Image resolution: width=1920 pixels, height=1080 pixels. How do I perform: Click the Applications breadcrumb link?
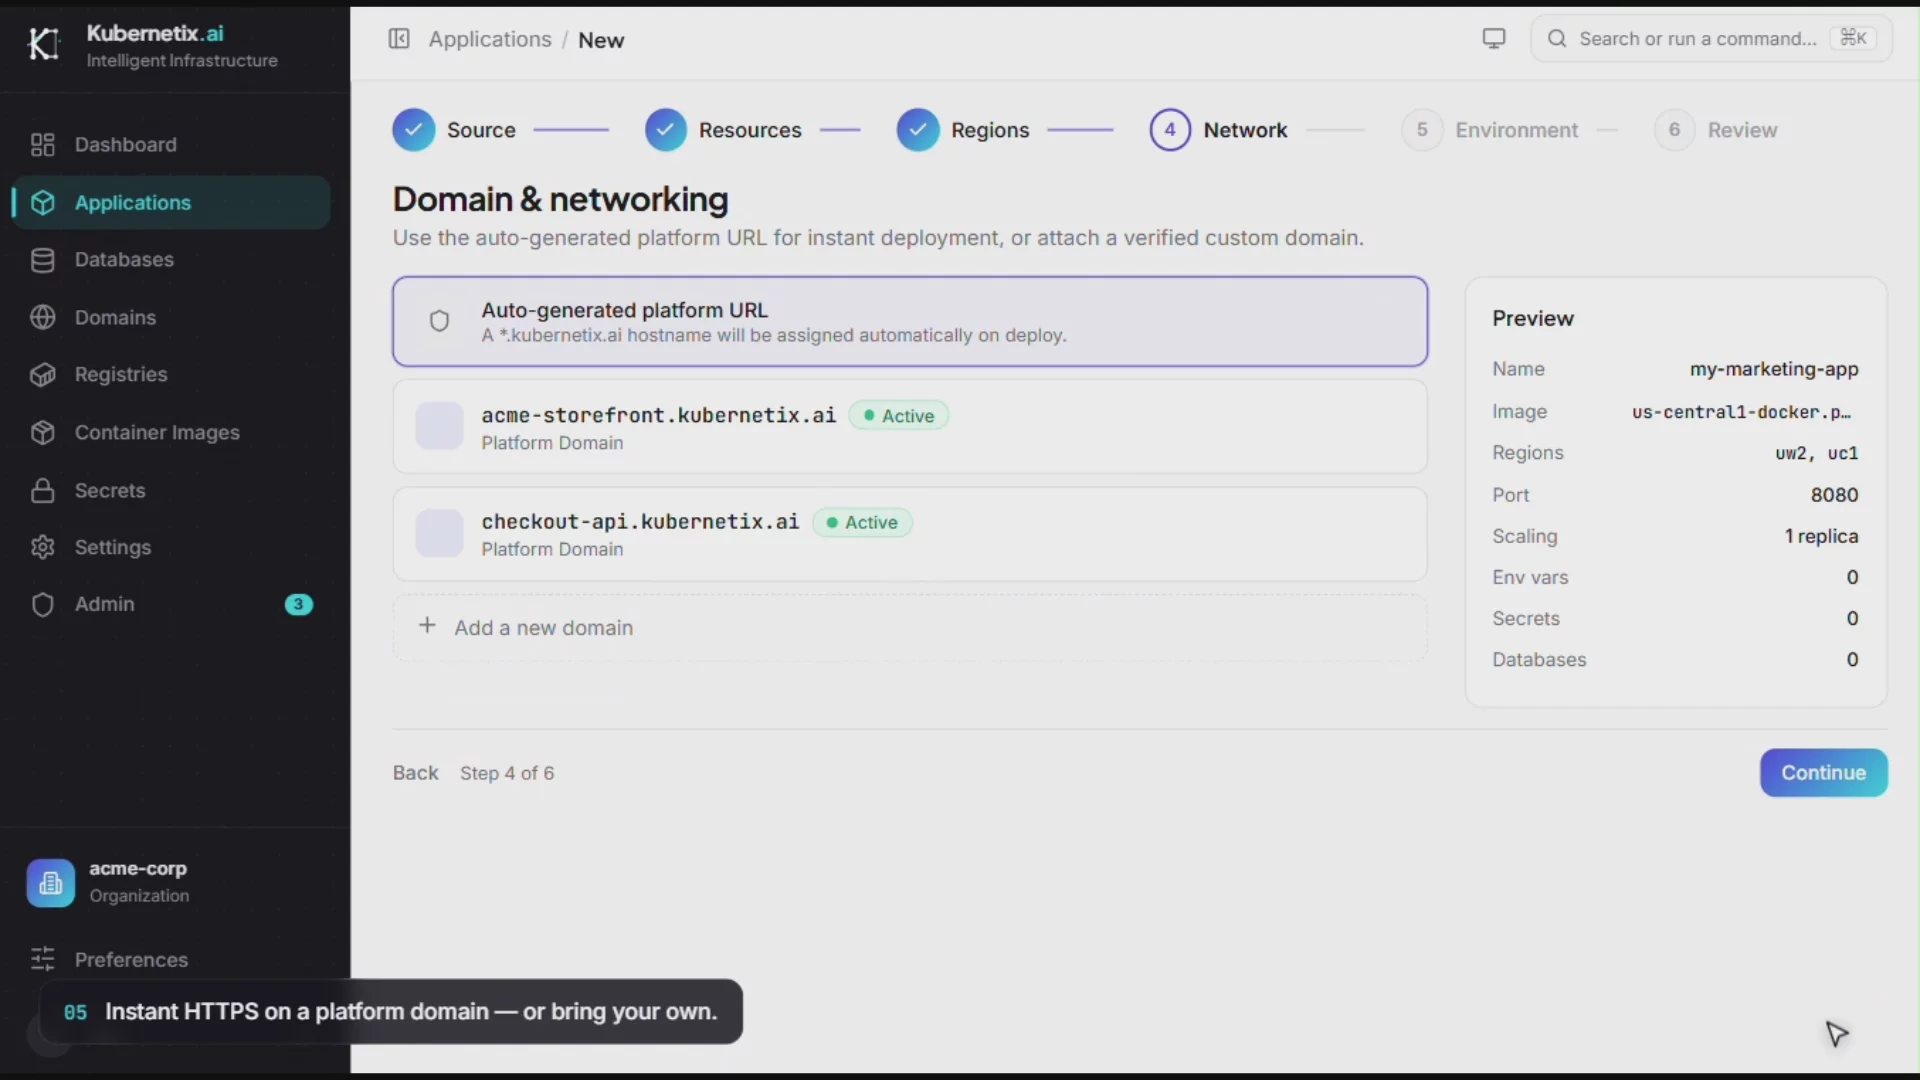tap(490, 40)
